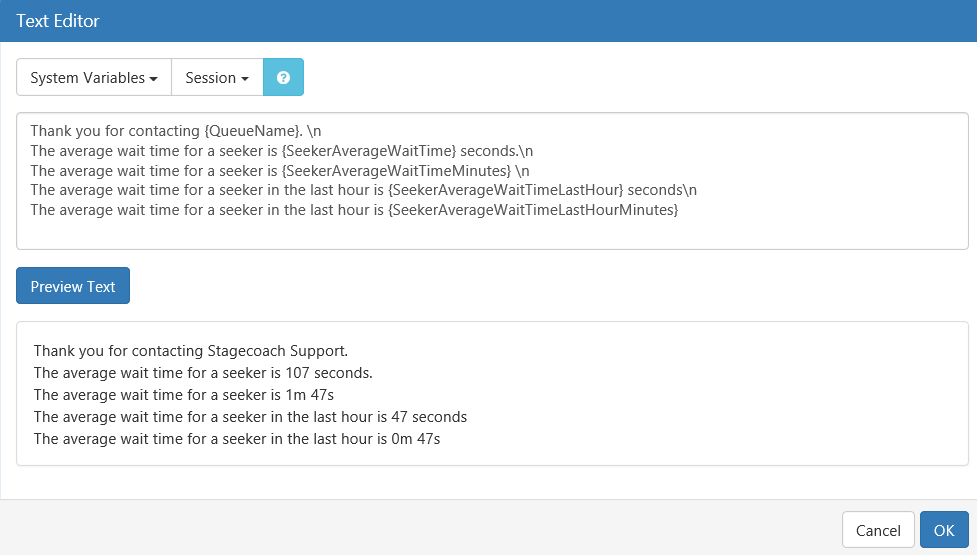Cancel the Text Editor dialog
The width and height of the screenshot is (977, 555).
[x=878, y=530]
